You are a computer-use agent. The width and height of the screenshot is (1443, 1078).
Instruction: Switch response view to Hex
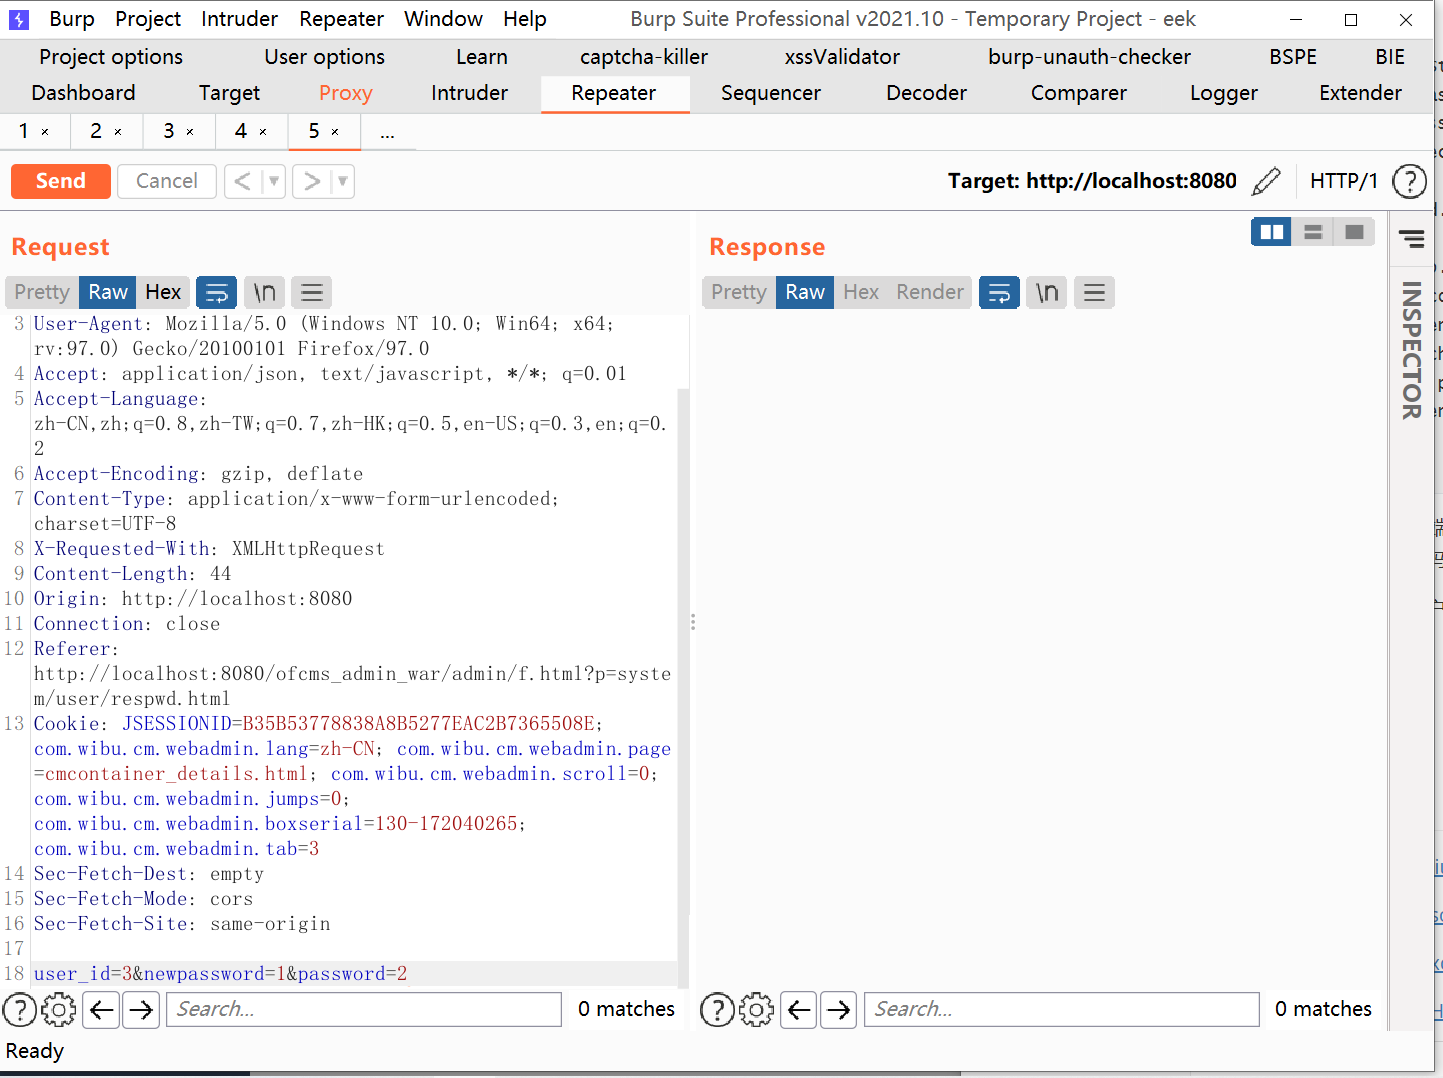pyautogui.click(x=861, y=292)
